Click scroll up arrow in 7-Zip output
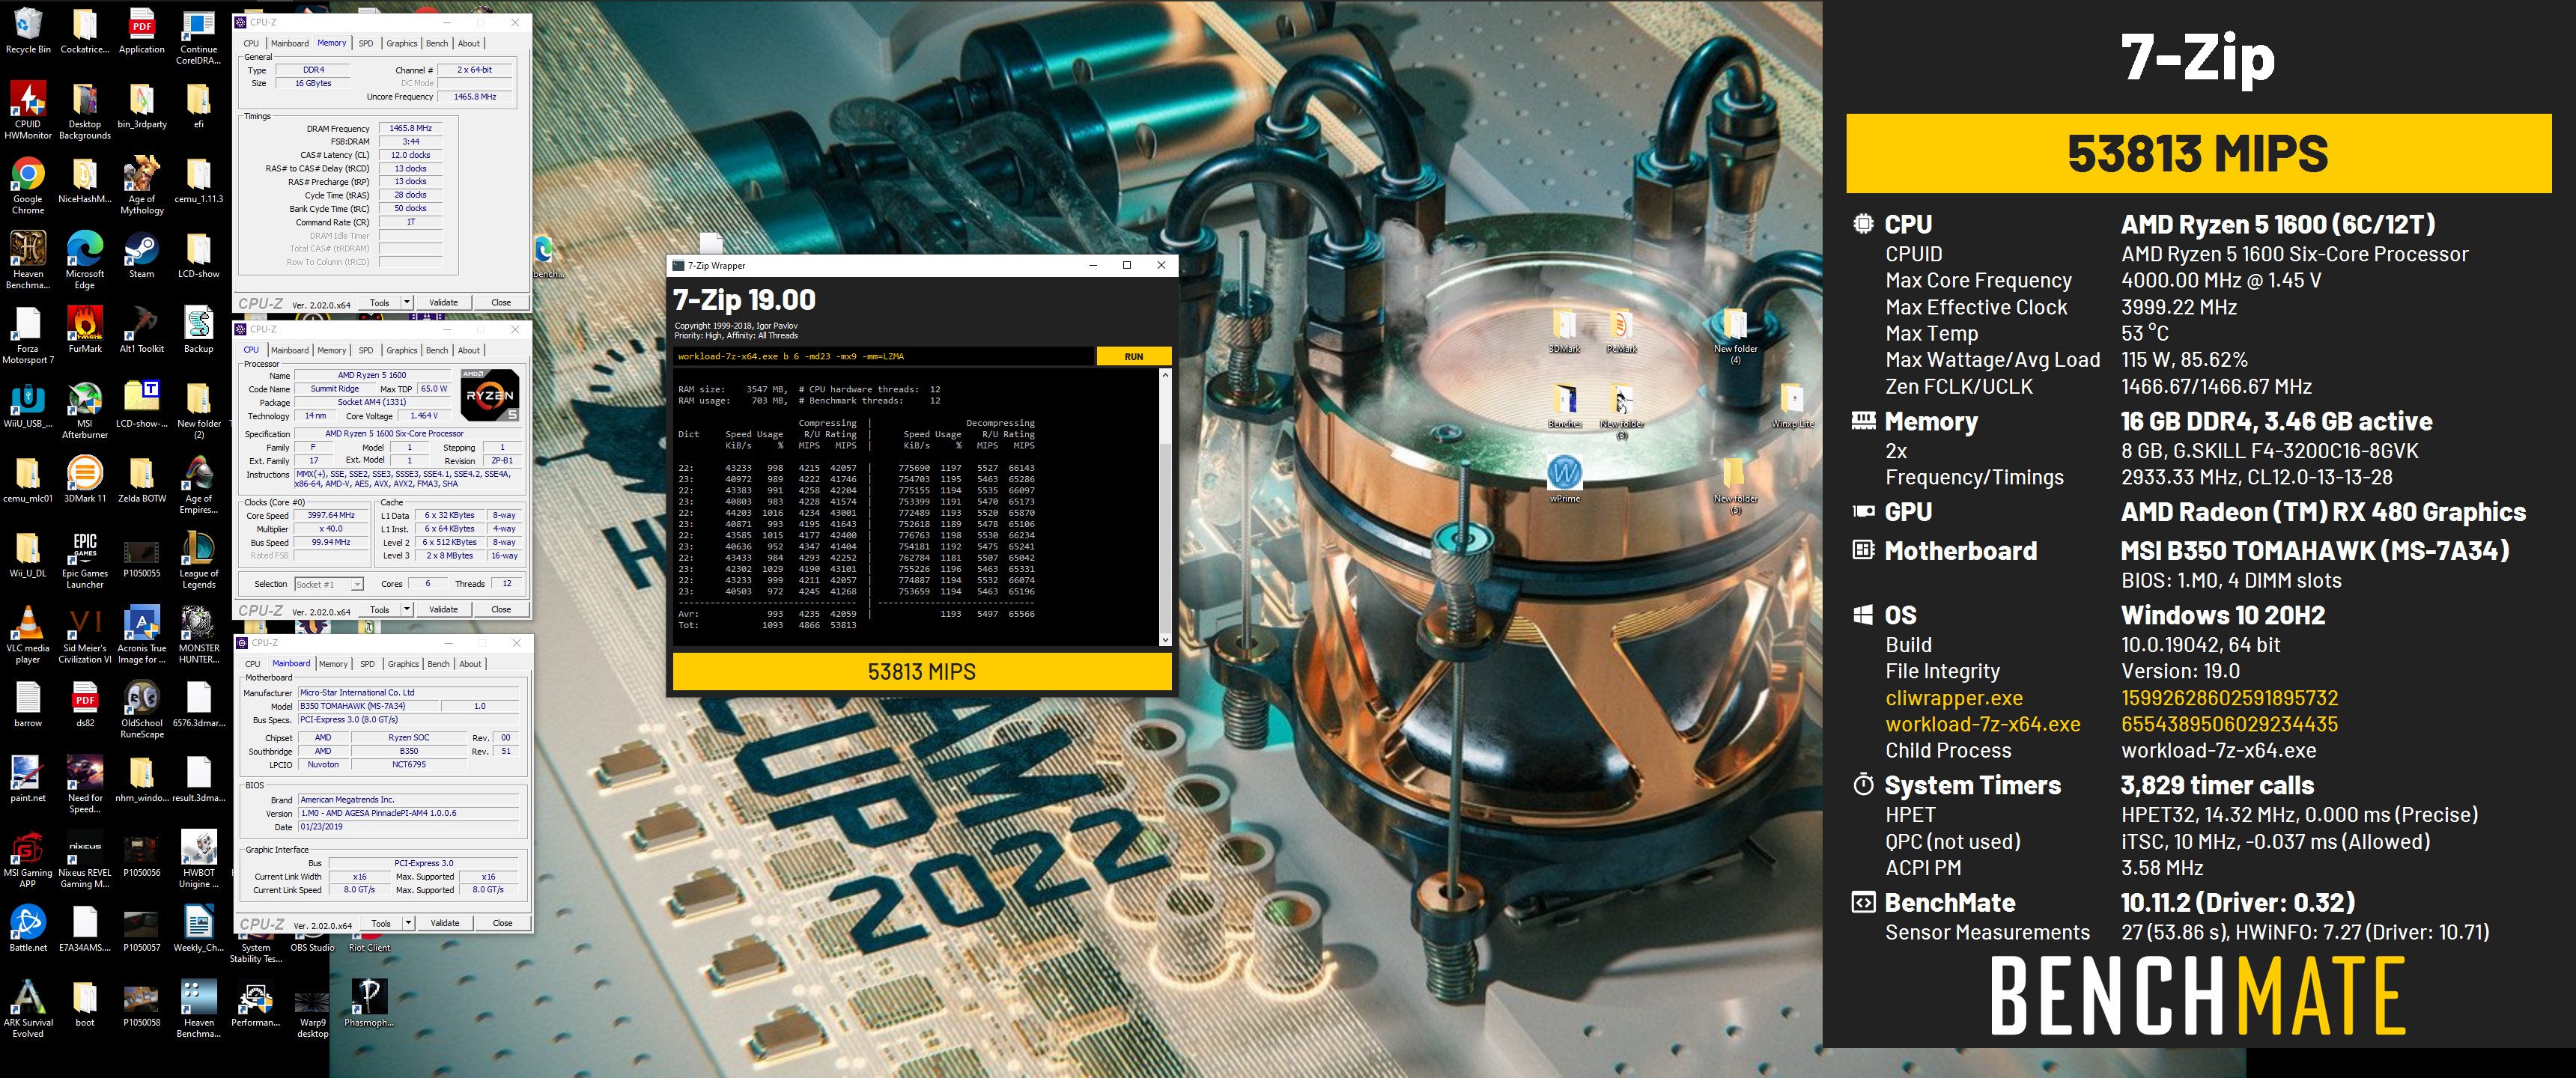Screen dimensions: 2576x1078 tap(1165, 375)
